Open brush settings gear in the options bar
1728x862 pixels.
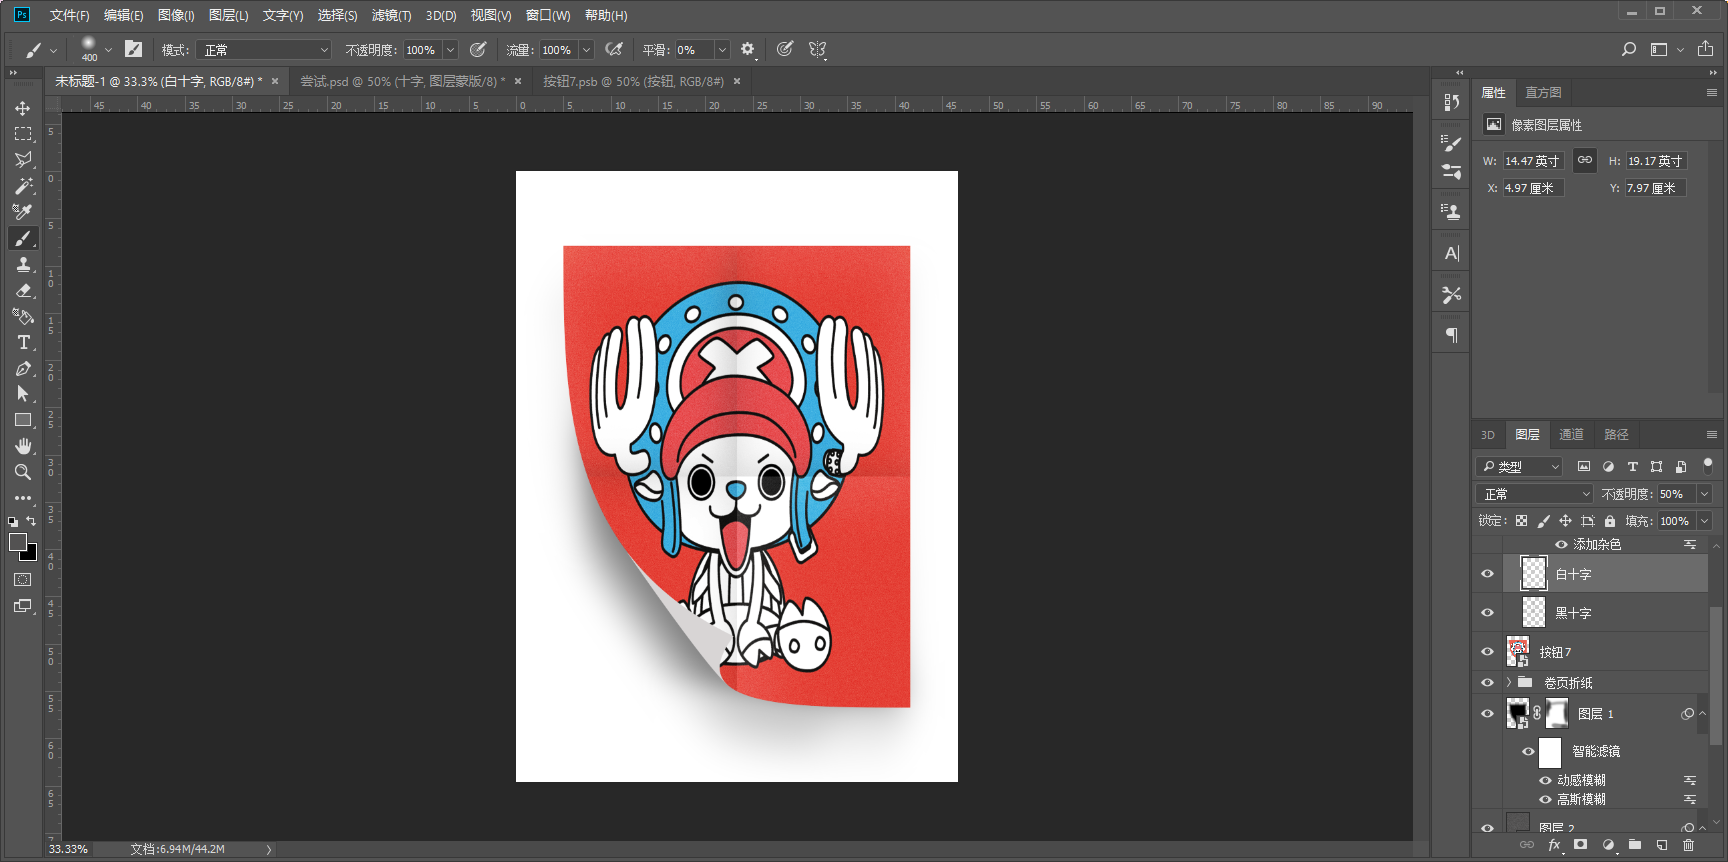[748, 49]
